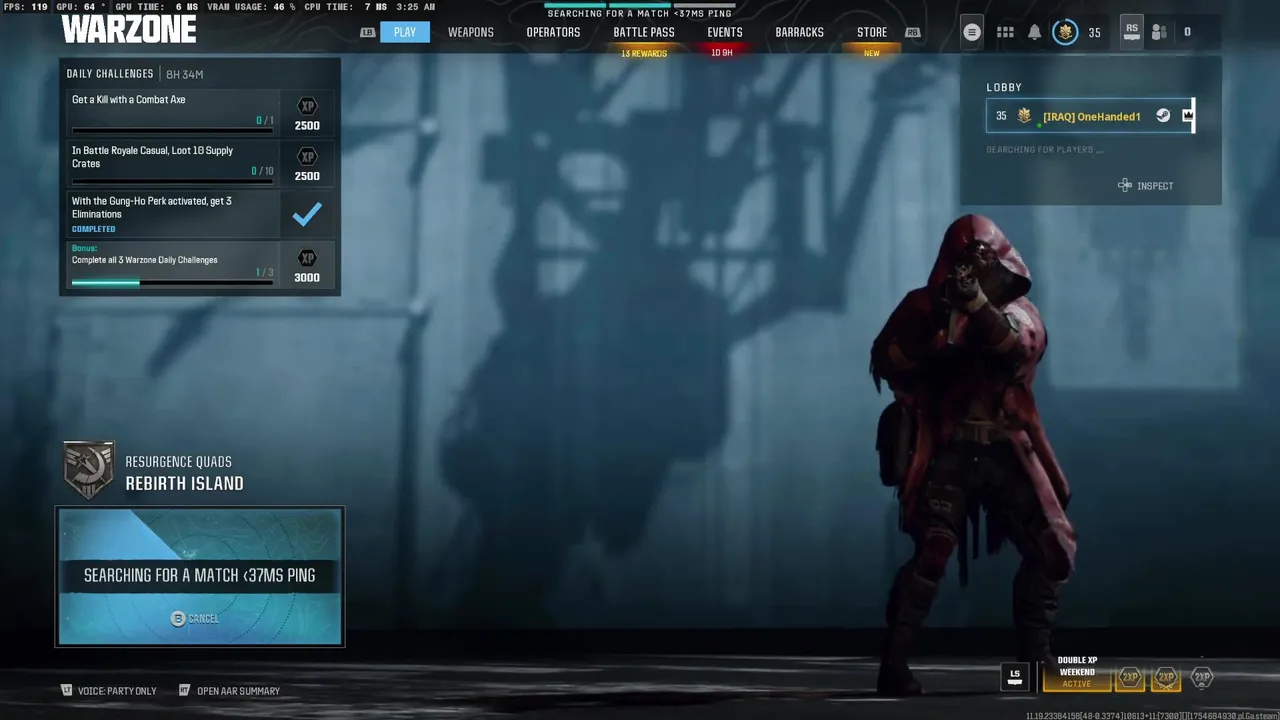Click the Searching for a Match playlist tile
The height and width of the screenshot is (720, 1280).
tap(200, 576)
